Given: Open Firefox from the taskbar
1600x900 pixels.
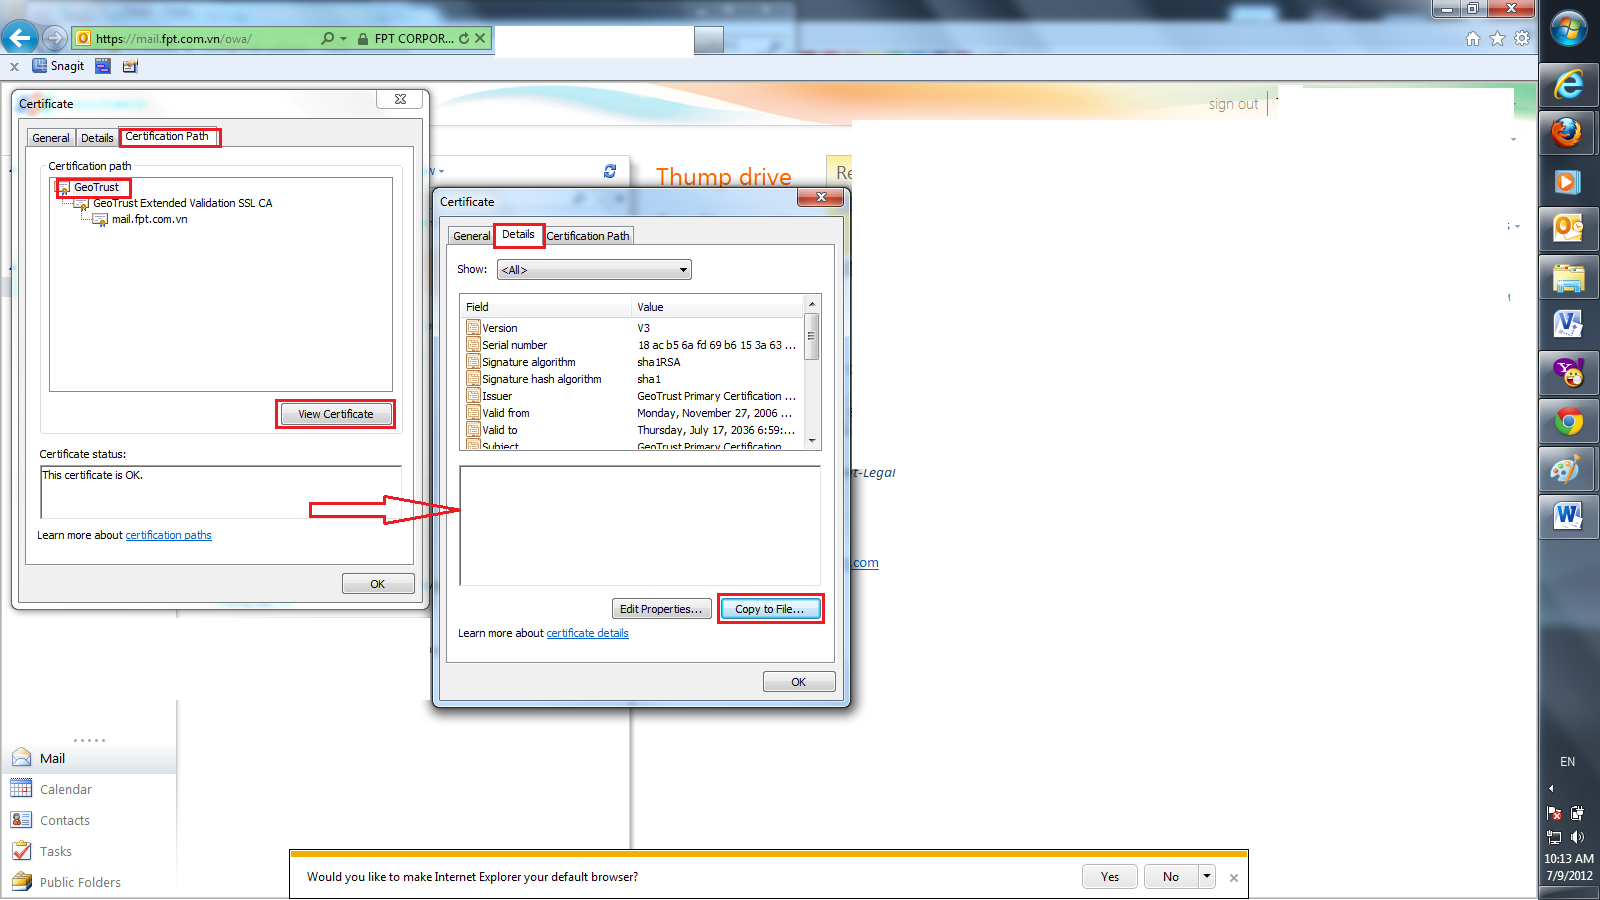Looking at the screenshot, I should 1568,133.
